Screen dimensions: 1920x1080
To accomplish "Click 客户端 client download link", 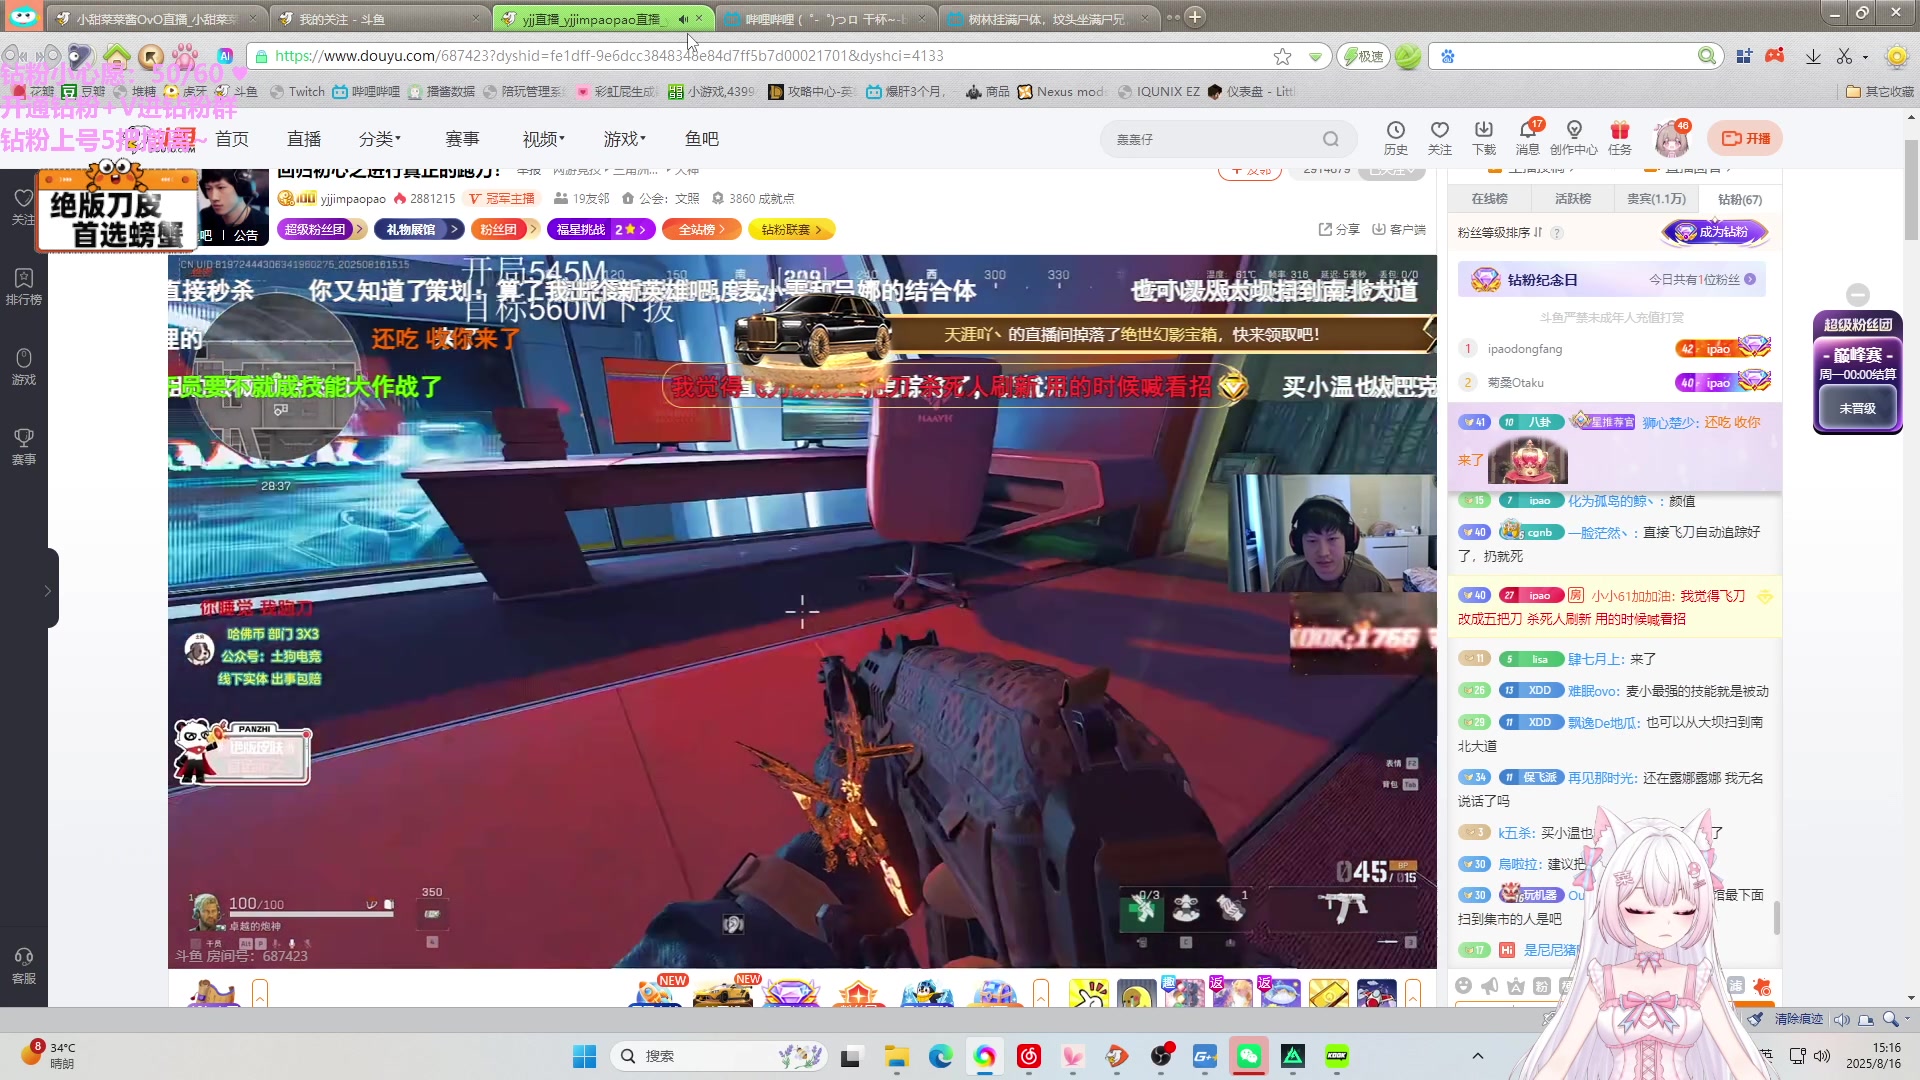I will (1398, 230).
